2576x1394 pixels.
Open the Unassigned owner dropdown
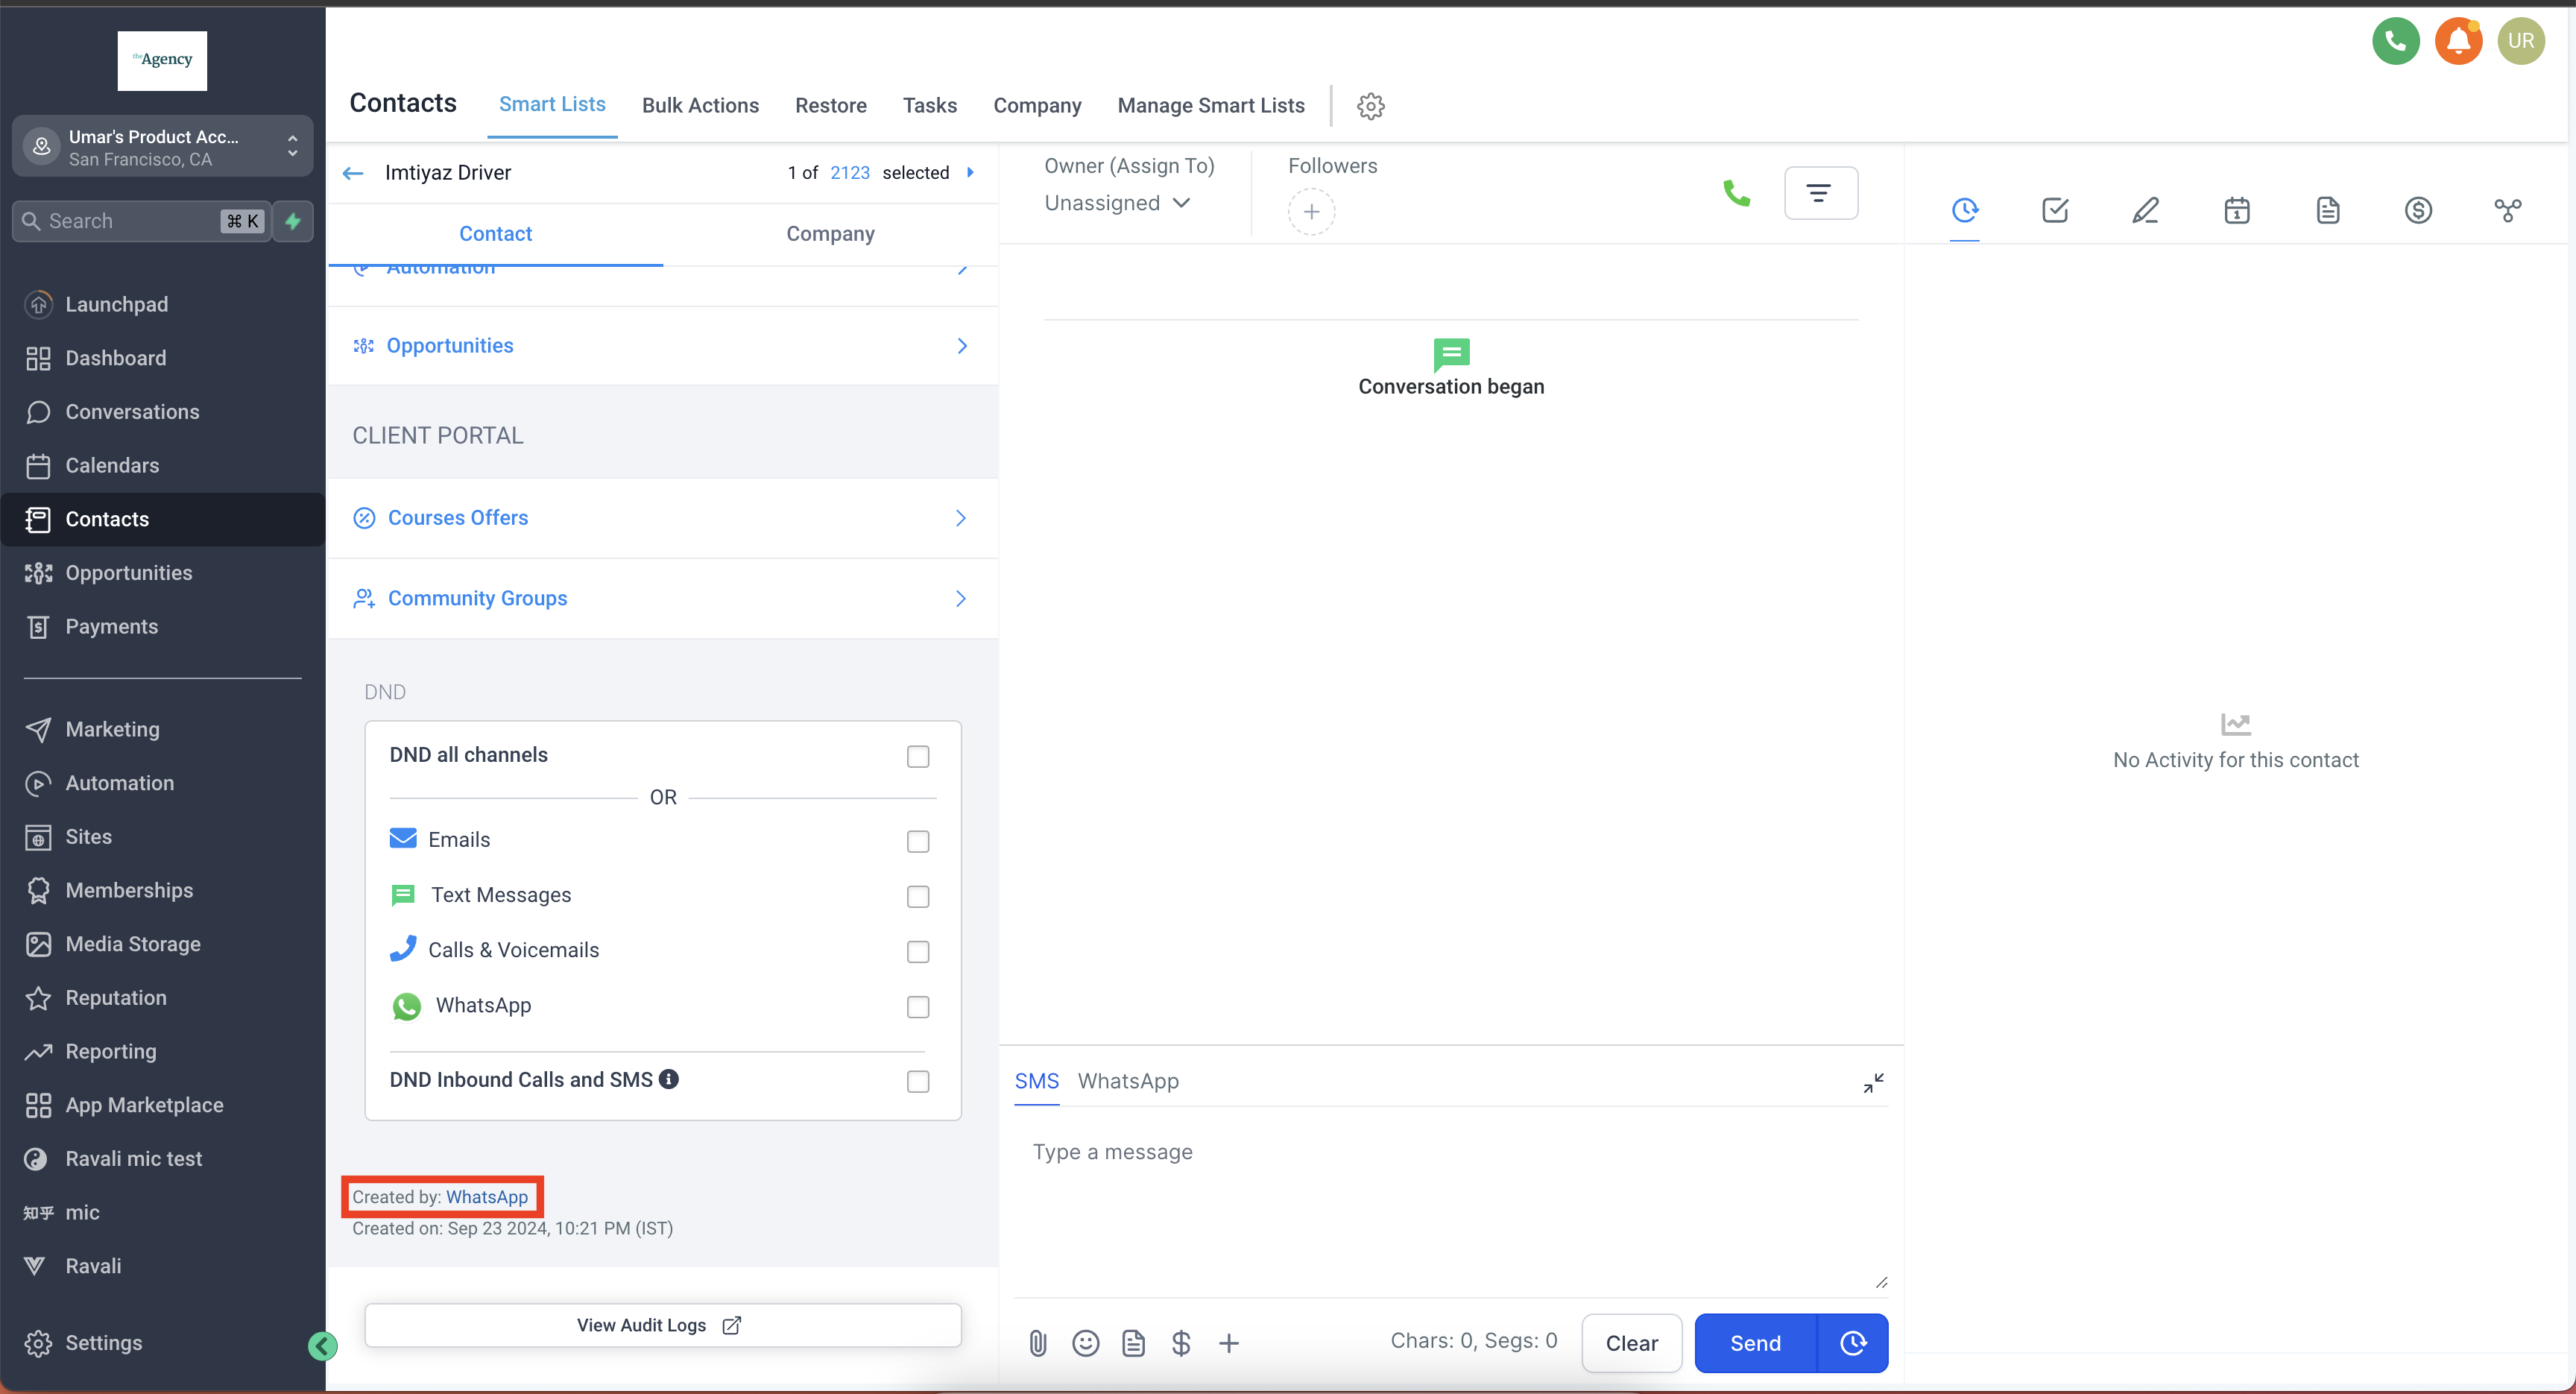point(1117,203)
